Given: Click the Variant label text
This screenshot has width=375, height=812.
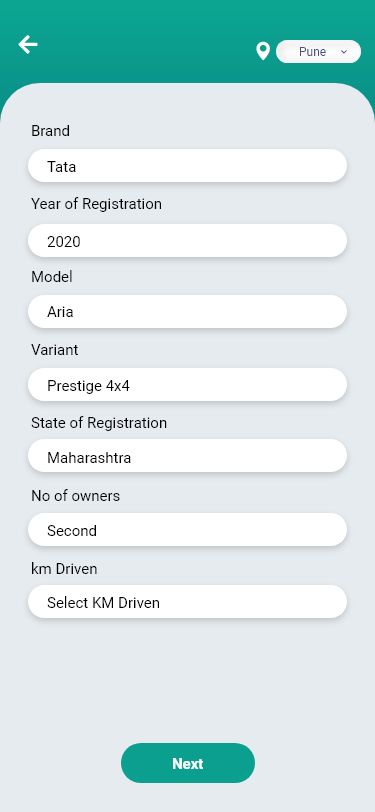Looking at the screenshot, I should 55,350.
